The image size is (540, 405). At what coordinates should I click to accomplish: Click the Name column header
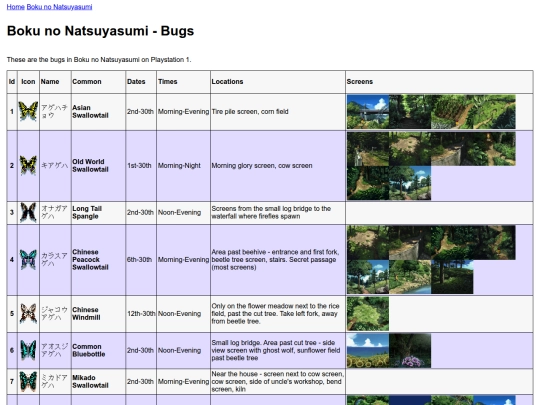(55, 82)
